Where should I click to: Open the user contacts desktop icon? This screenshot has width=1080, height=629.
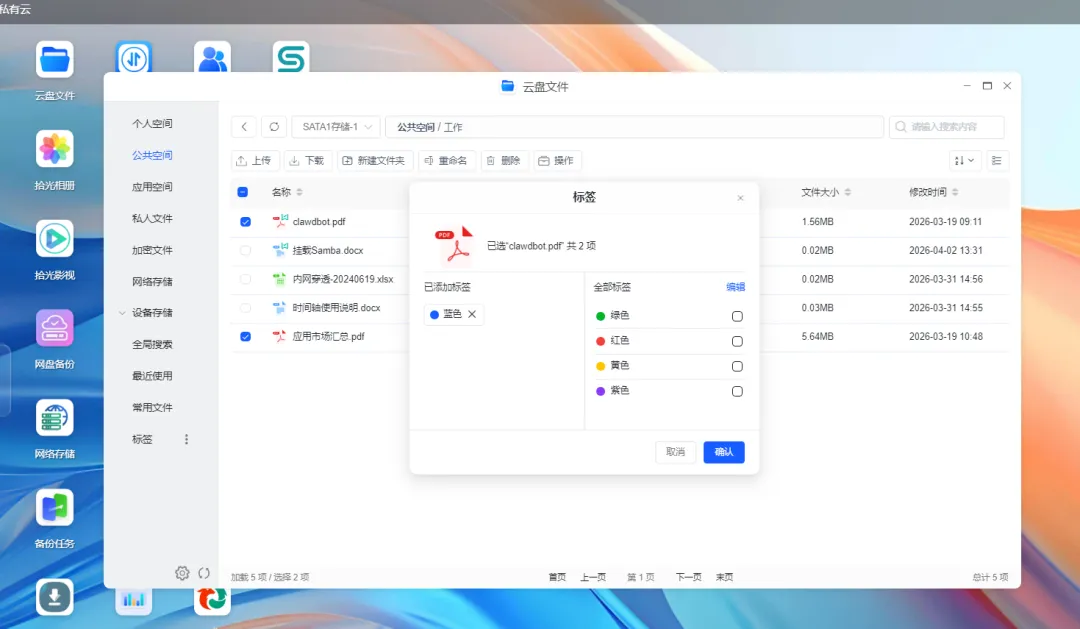point(212,57)
